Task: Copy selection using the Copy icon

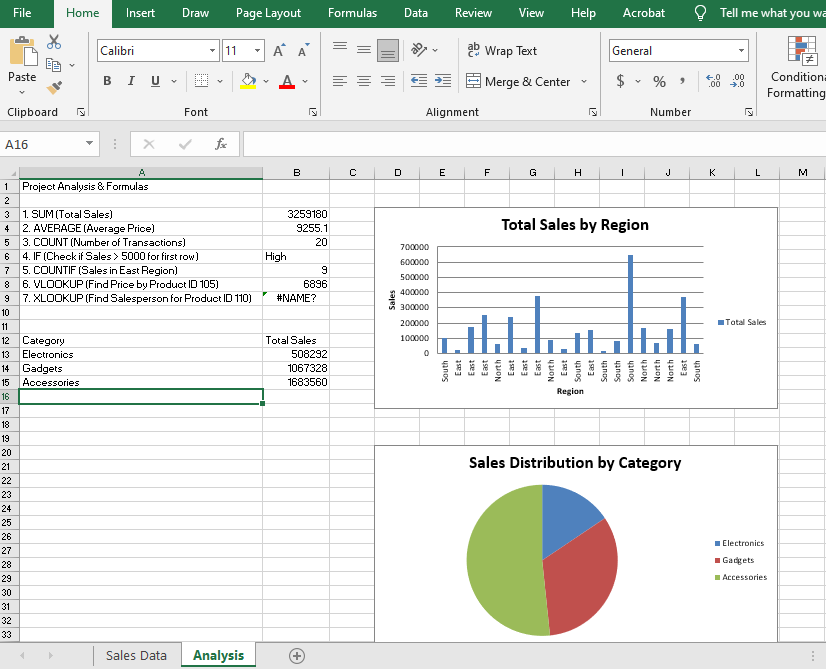Action: (54, 65)
